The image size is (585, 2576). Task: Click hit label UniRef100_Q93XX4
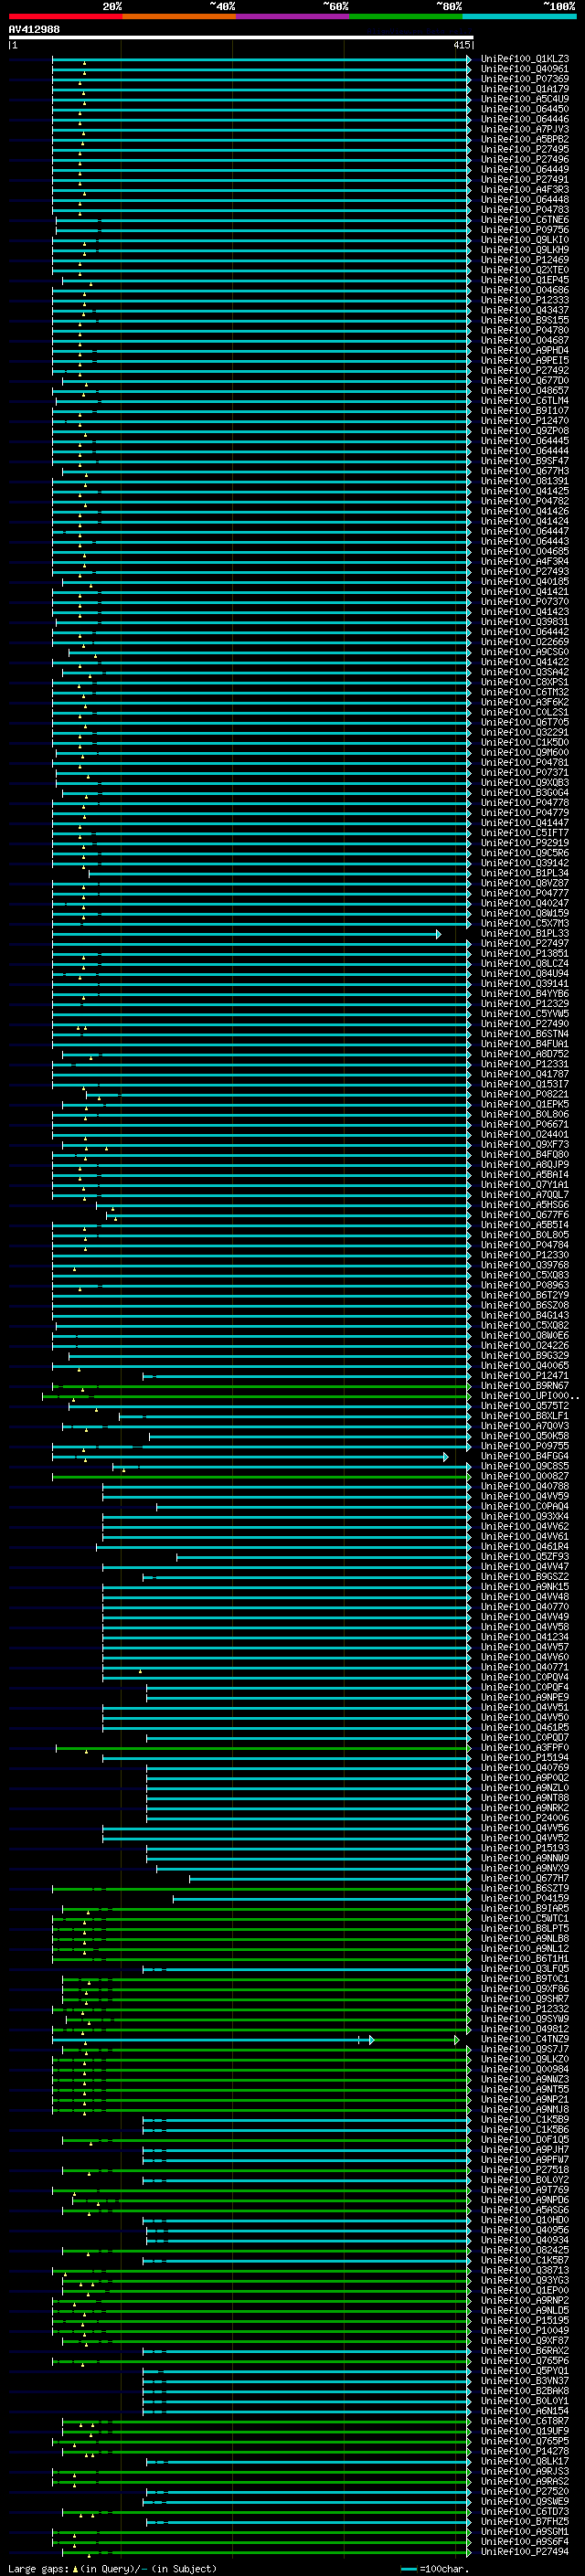525,1516
